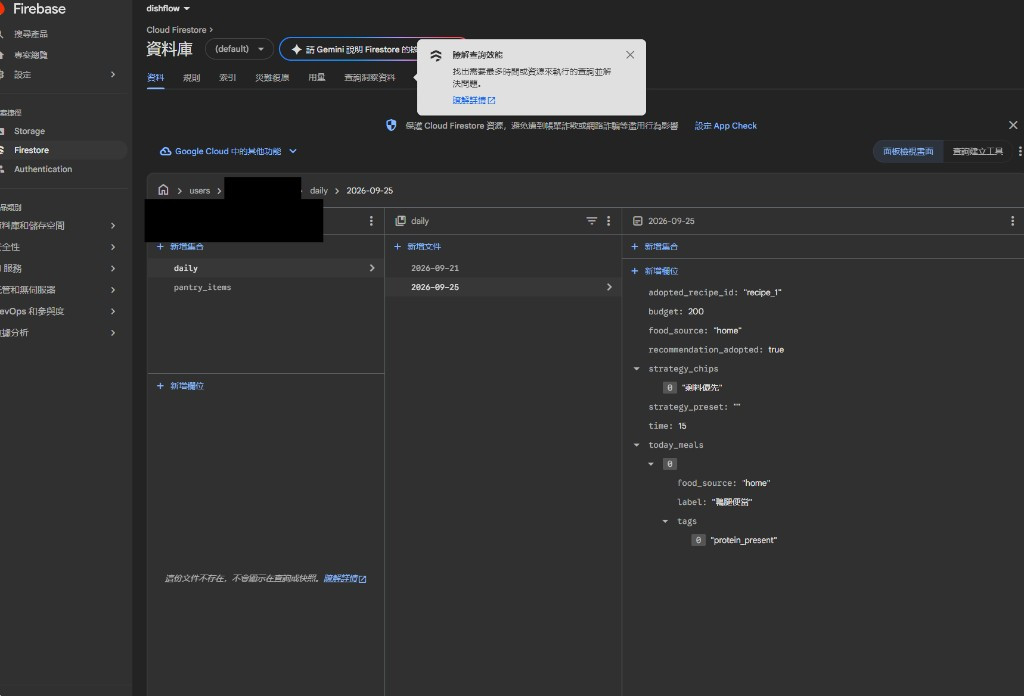Switch to the 用量 tab
The height and width of the screenshot is (696, 1024).
tap(317, 78)
